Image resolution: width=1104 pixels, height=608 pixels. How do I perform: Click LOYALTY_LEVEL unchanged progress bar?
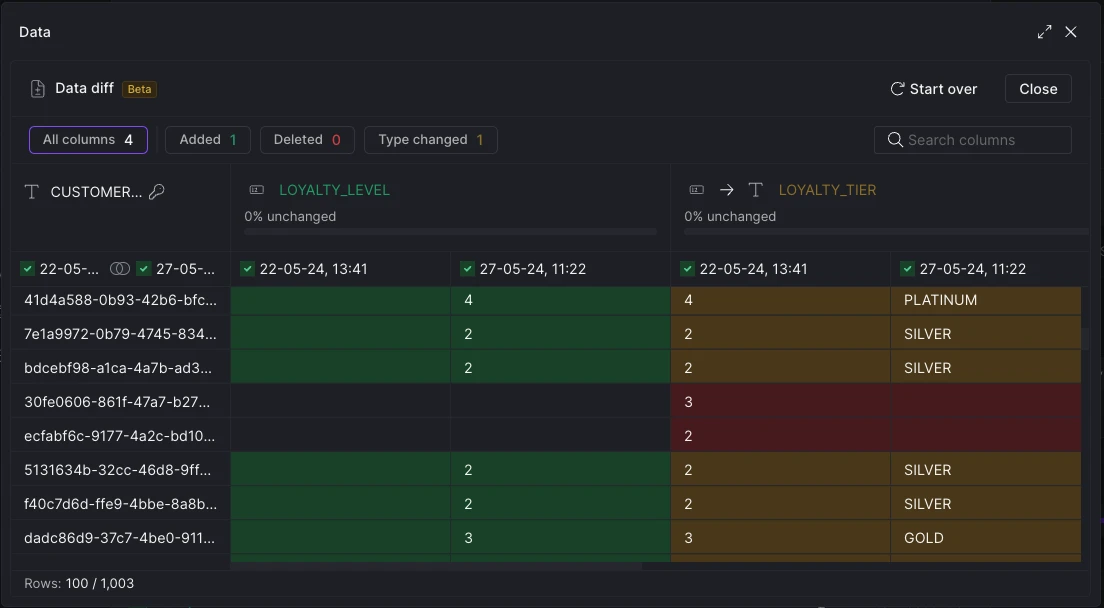(x=451, y=232)
